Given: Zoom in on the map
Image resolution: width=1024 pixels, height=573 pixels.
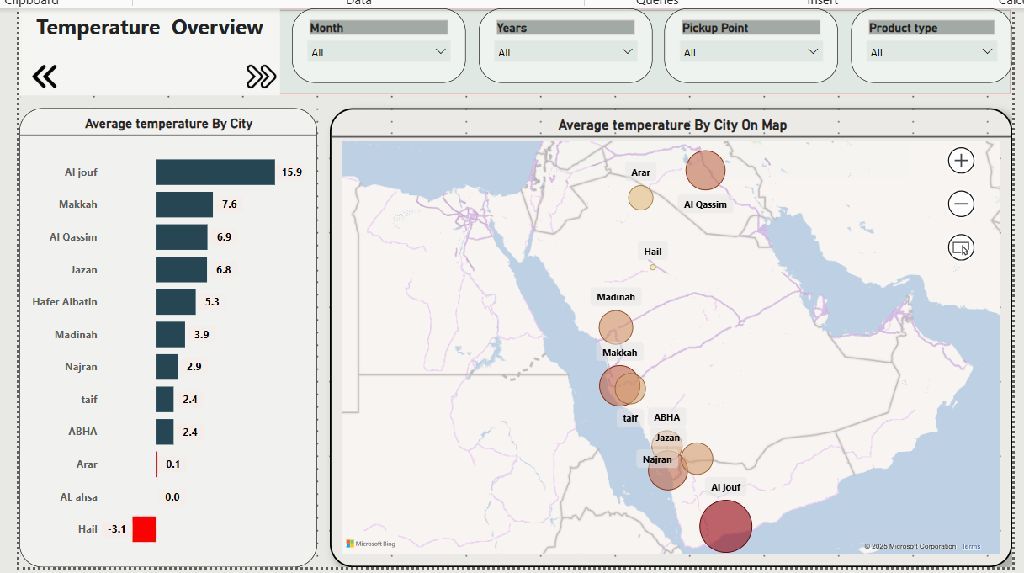Looking at the screenshot, I should (960, 160).
